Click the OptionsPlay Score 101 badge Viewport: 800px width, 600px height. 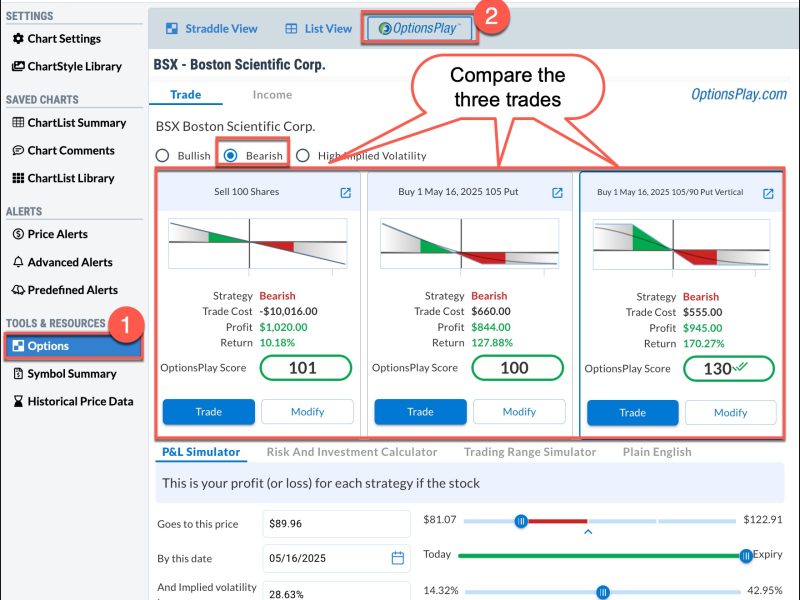(x=306, y=368)
